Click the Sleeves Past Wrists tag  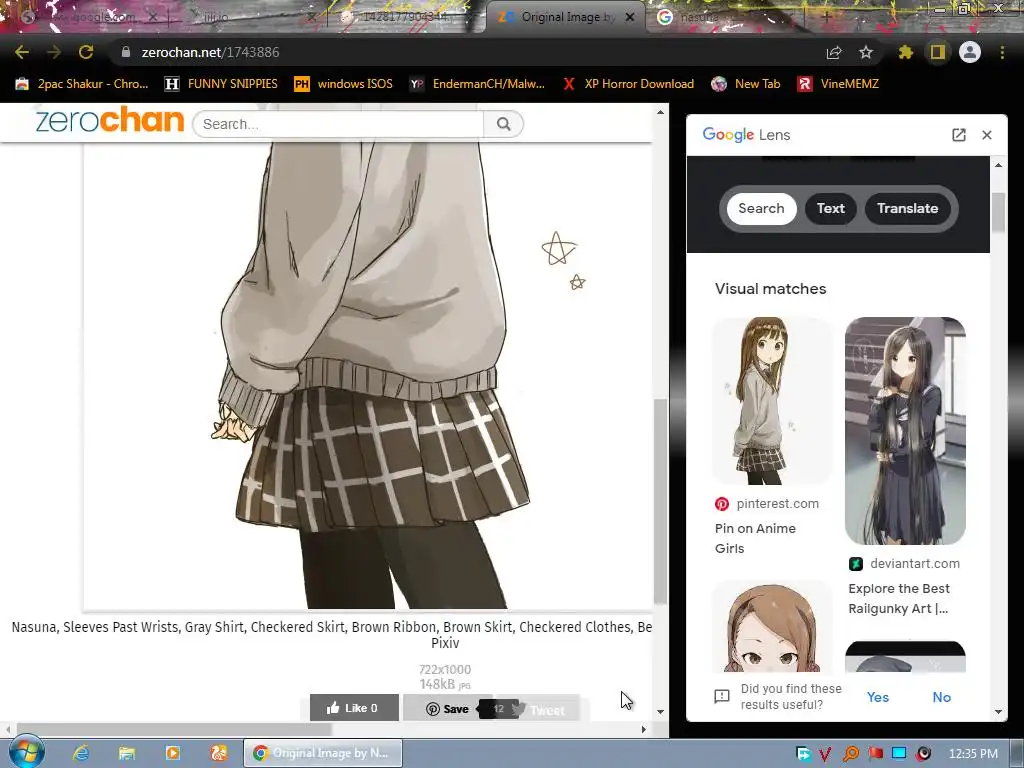120,627
